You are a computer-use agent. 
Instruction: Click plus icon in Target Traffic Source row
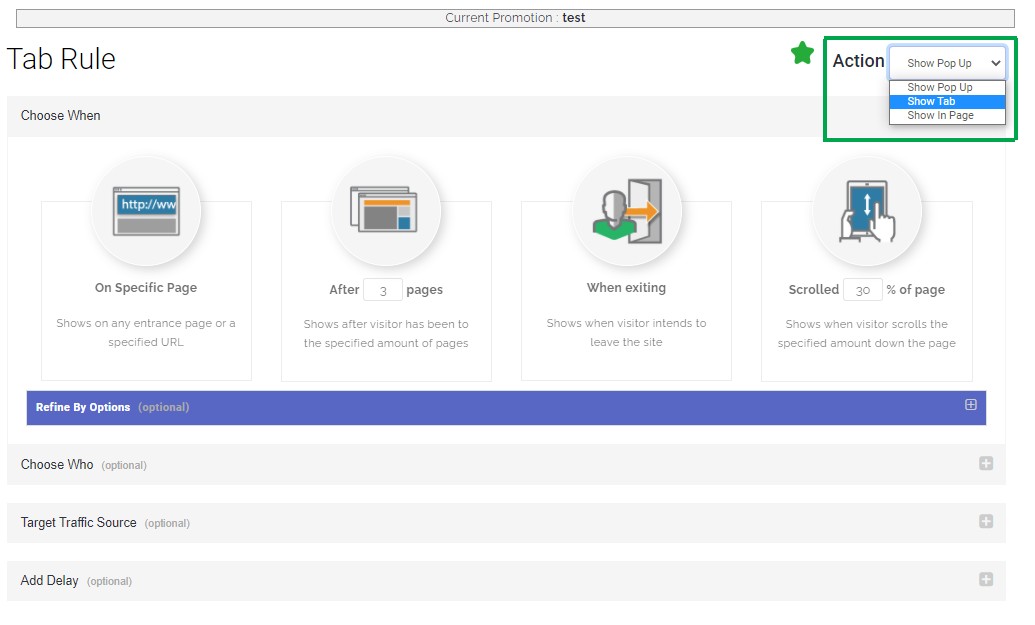coord(986,522)
